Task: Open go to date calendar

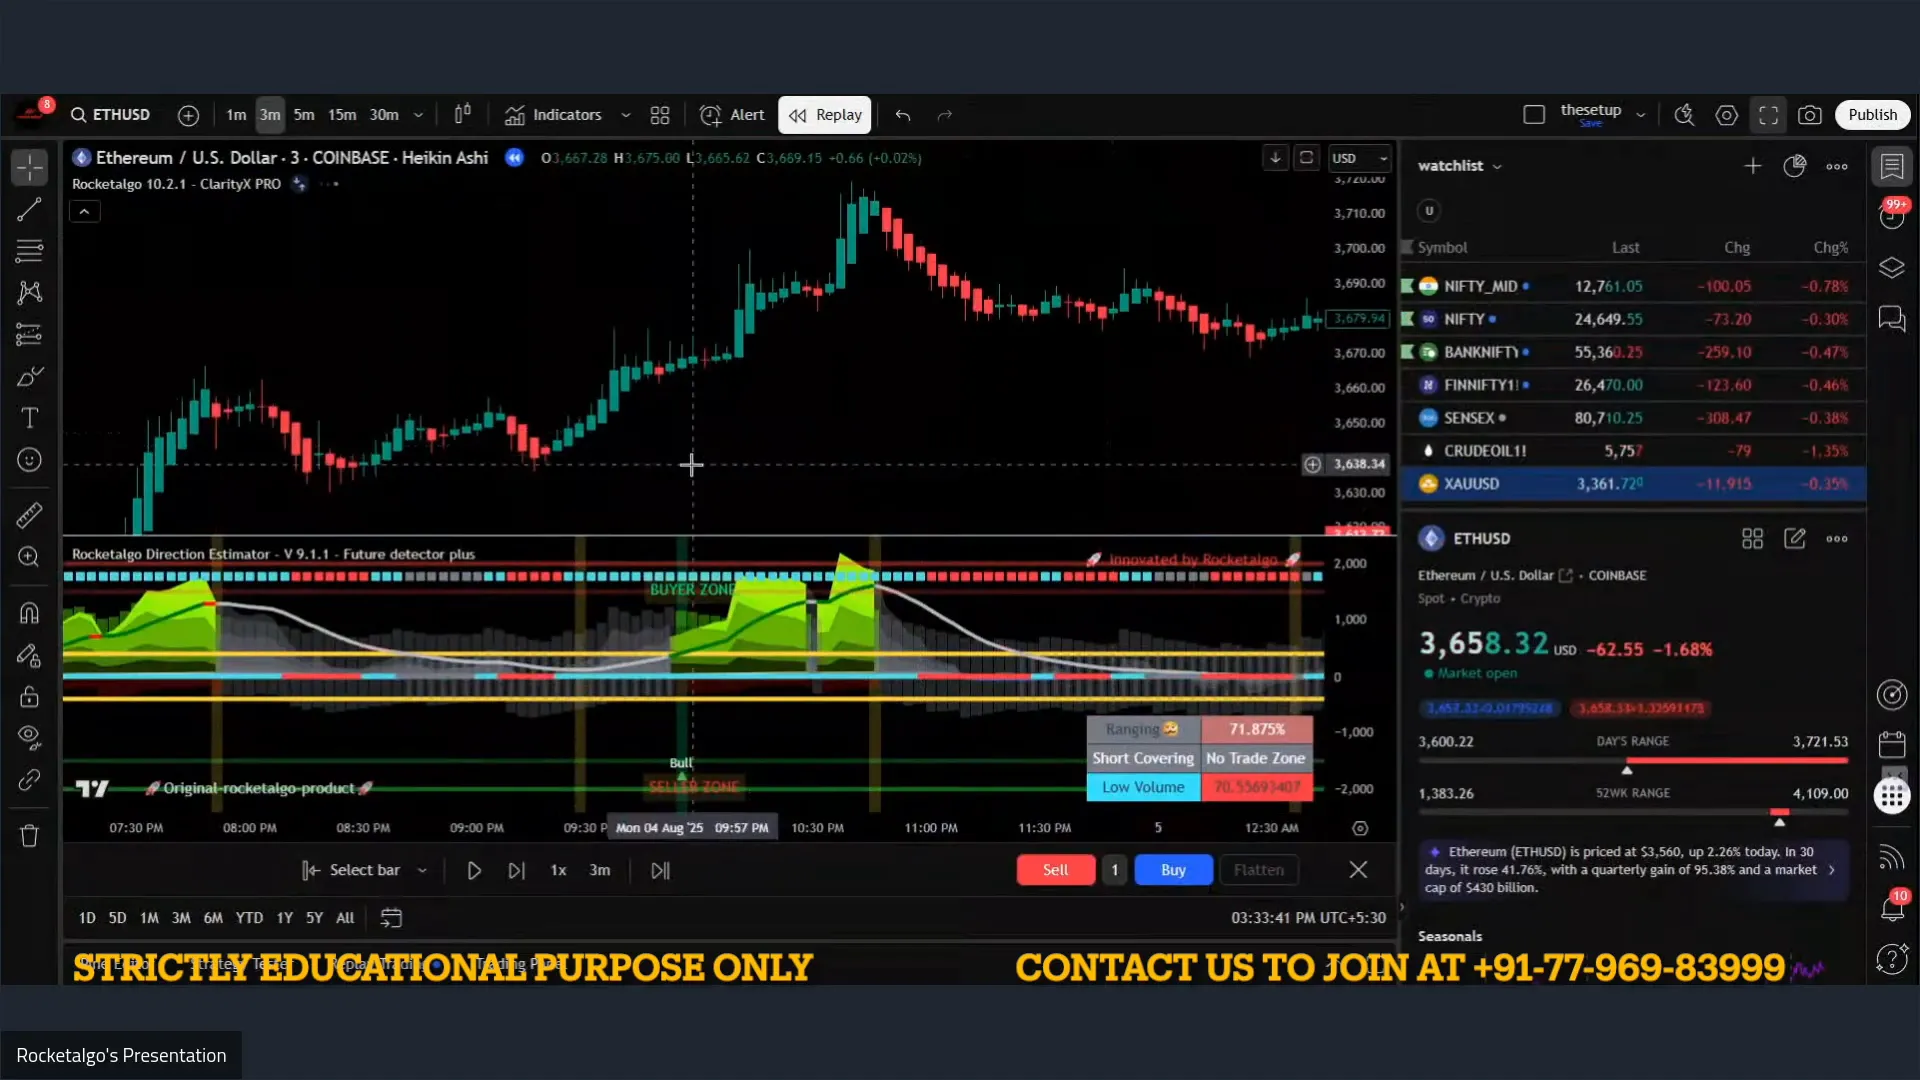Action: (391, 918)
